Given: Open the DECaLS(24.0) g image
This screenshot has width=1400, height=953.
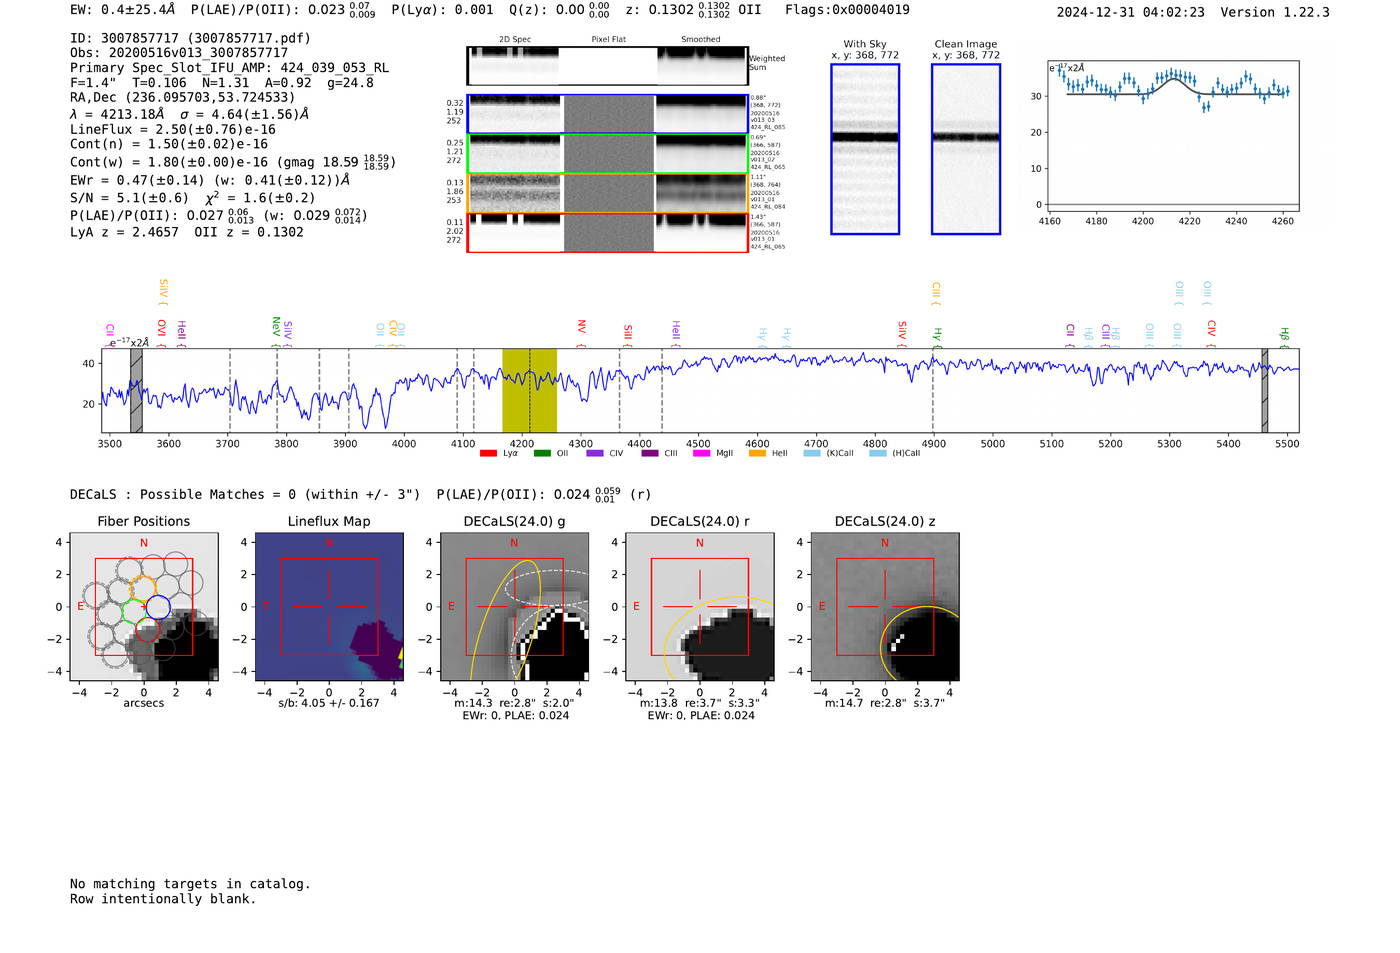Looking at the screenshot, I should click(514, 607).
